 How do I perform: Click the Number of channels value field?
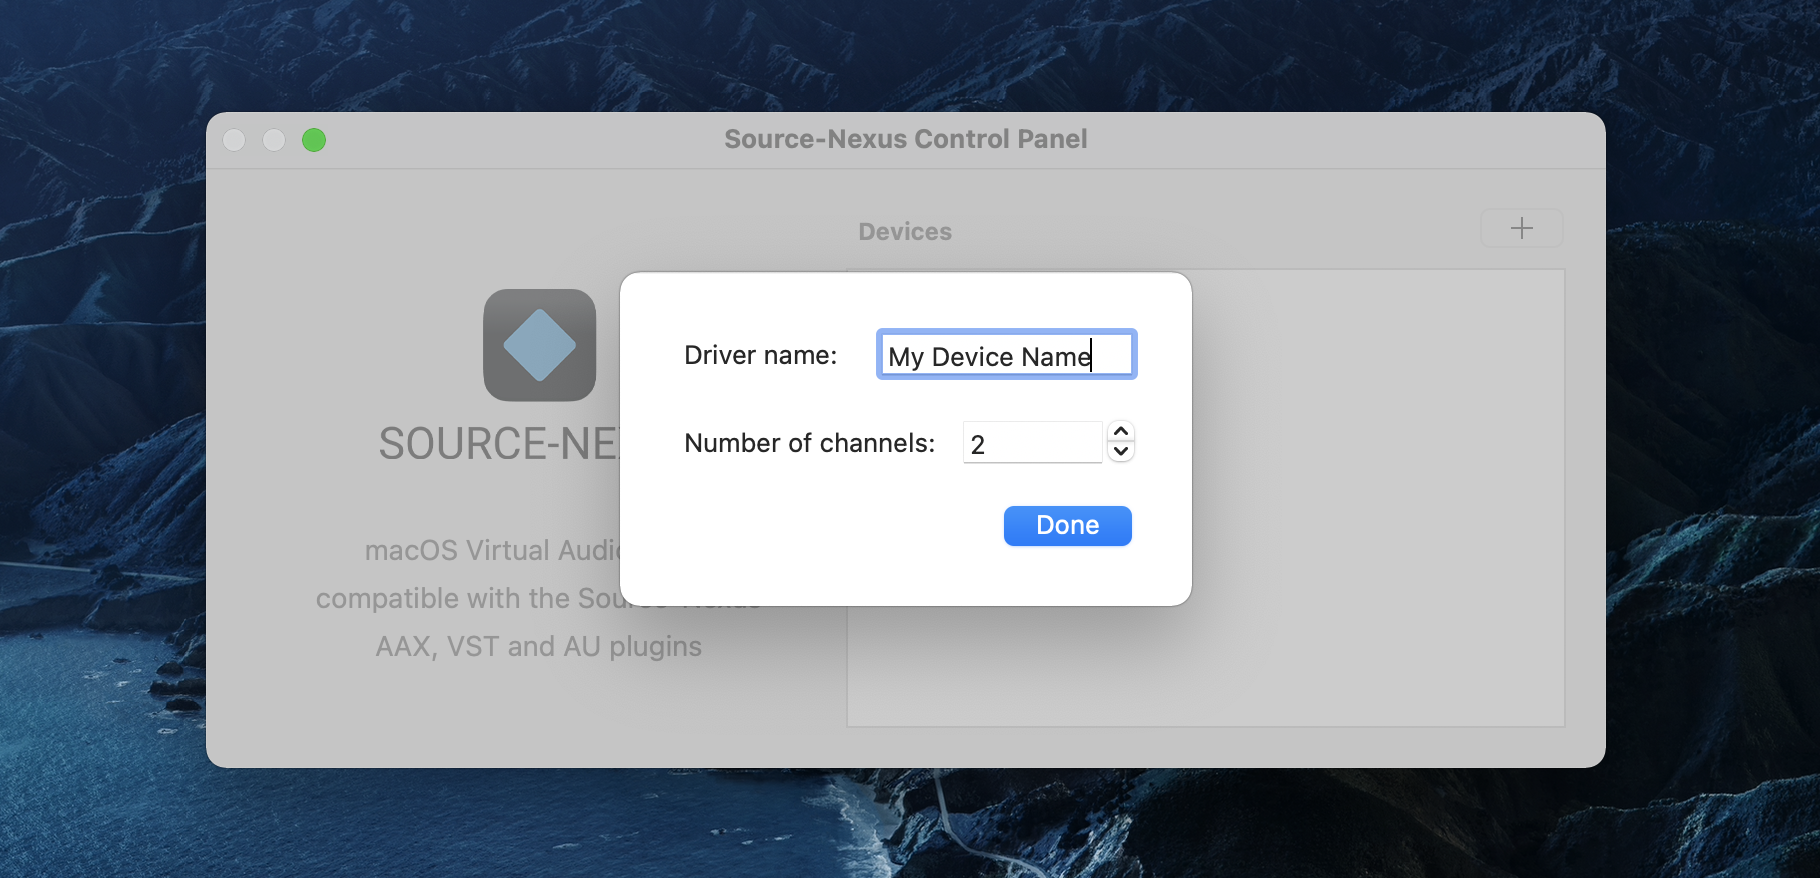[1031, 443]
